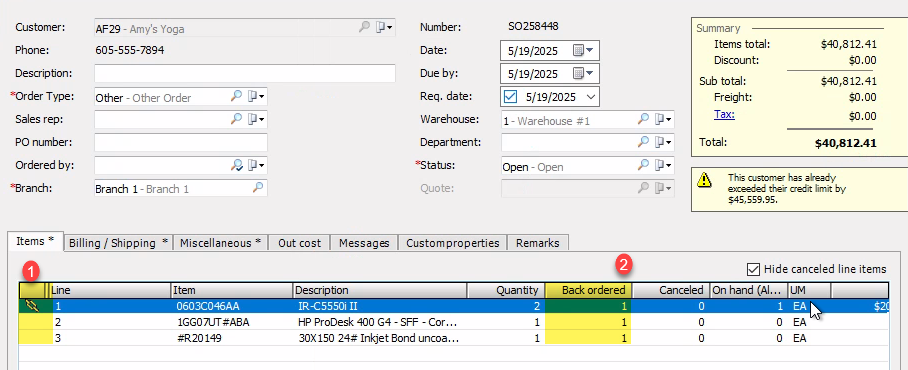908x370 pixels.
Task: Search Sales rep with magnifier icon
Action: pyautogui.click(x=236, y=119)
